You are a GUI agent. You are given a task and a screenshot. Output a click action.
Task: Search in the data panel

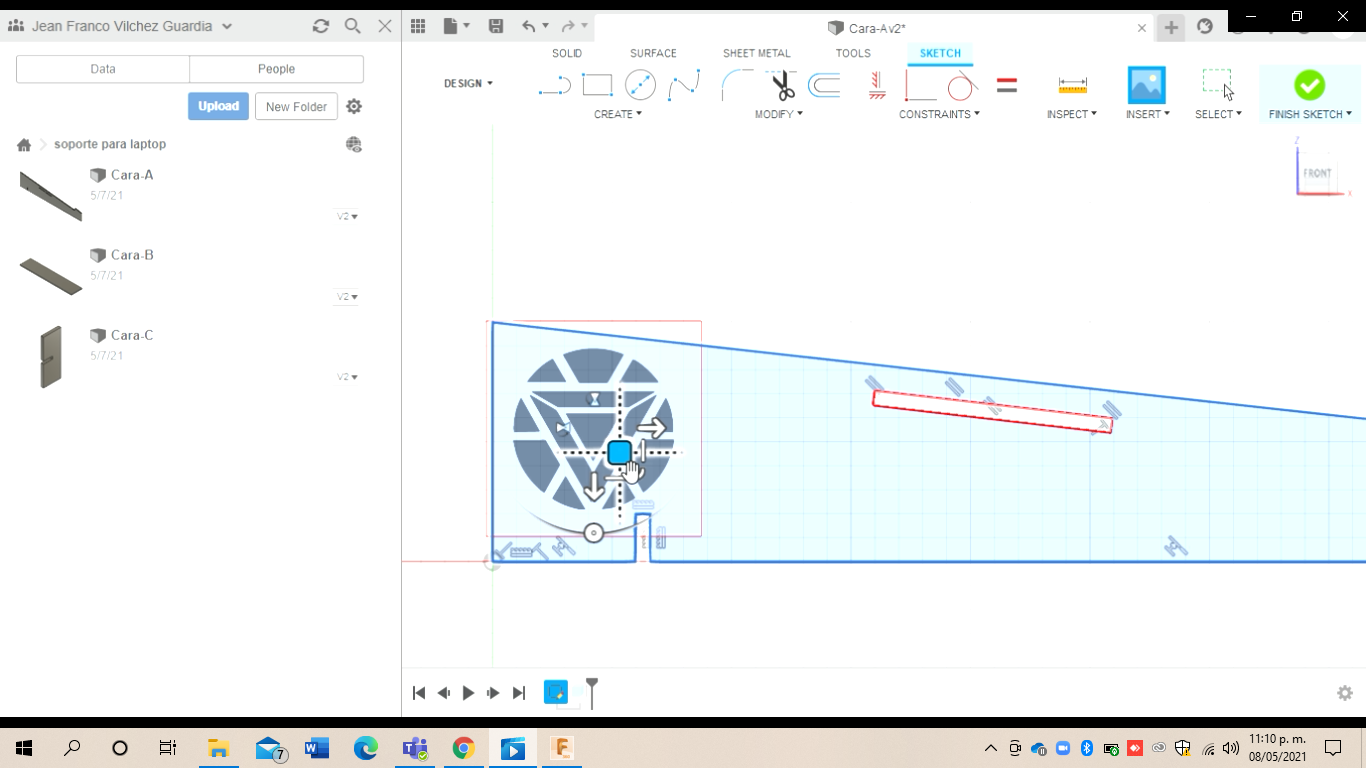coord(353,26)
